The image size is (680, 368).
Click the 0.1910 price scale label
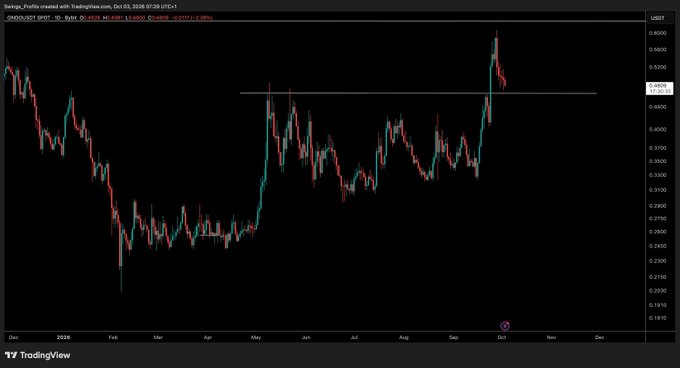click(x=657, y=305)
